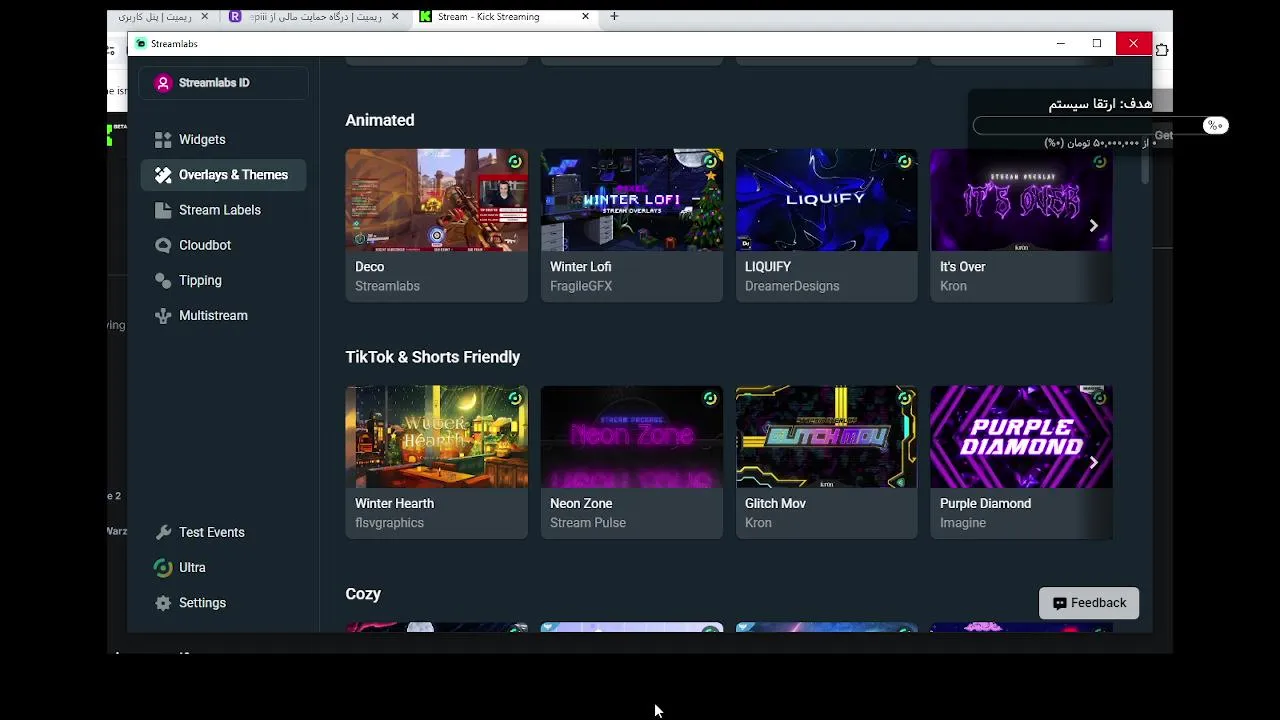
Task: Close the middle browser tab with R favicon
Action: (x=395, y=16)
